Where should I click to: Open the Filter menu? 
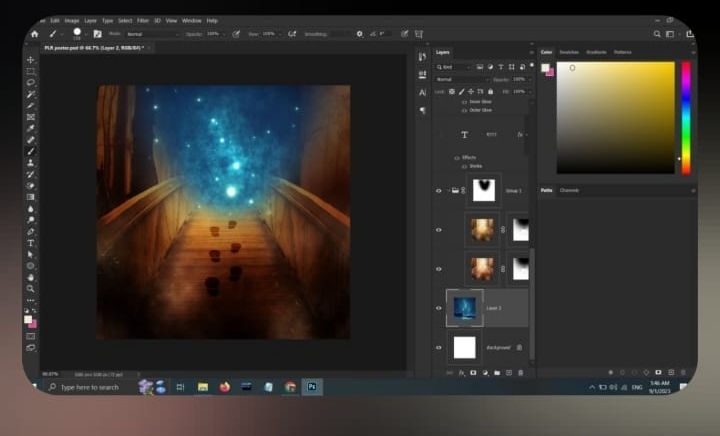pos(142,20)
